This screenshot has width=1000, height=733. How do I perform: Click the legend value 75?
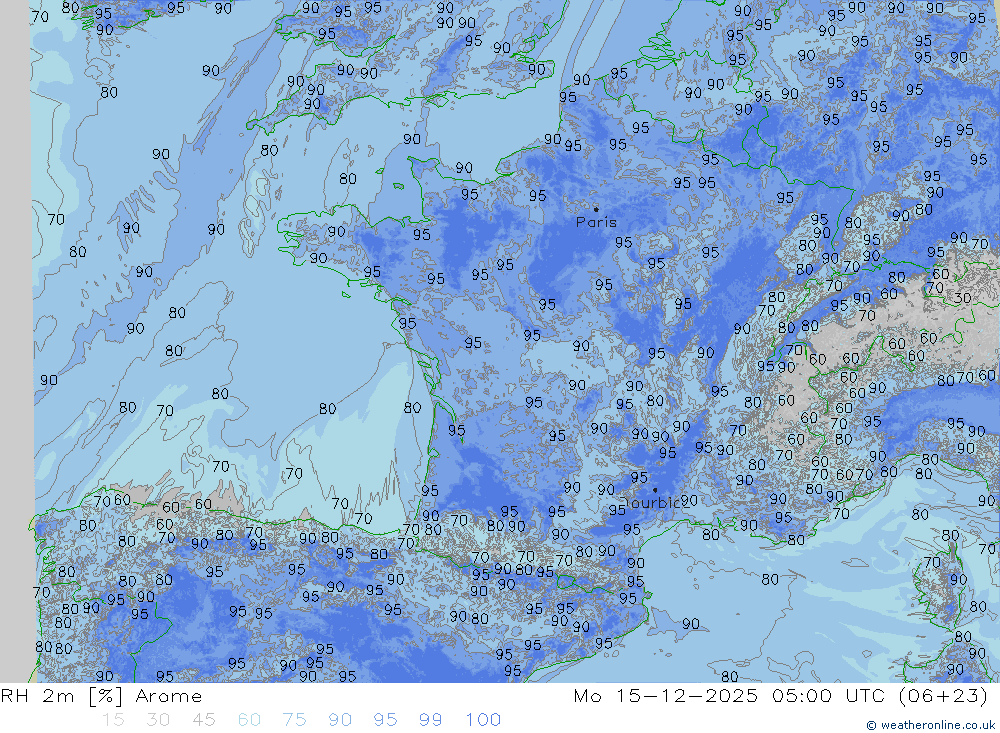click(295, 720)
